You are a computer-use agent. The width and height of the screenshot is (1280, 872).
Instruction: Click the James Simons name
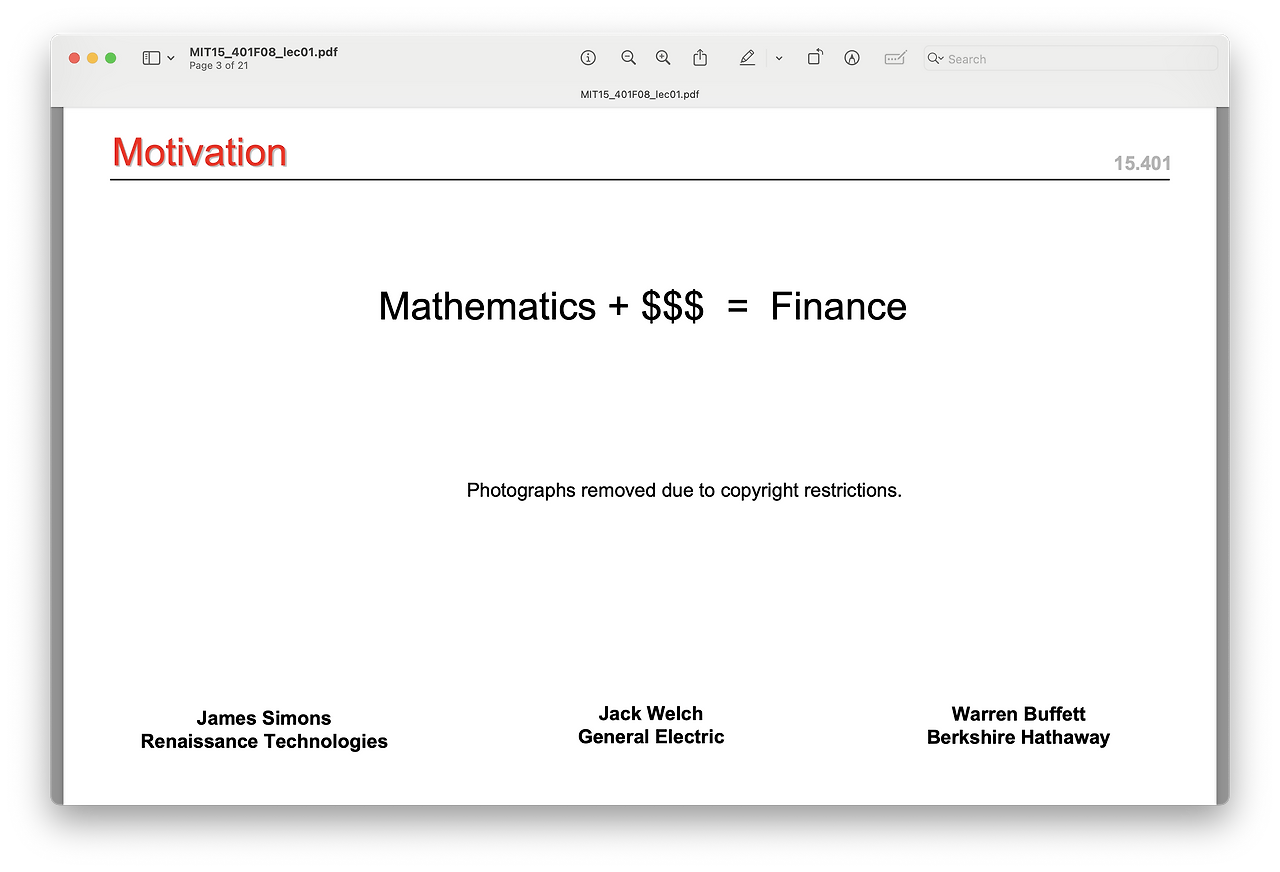click(x=264, y=718)
